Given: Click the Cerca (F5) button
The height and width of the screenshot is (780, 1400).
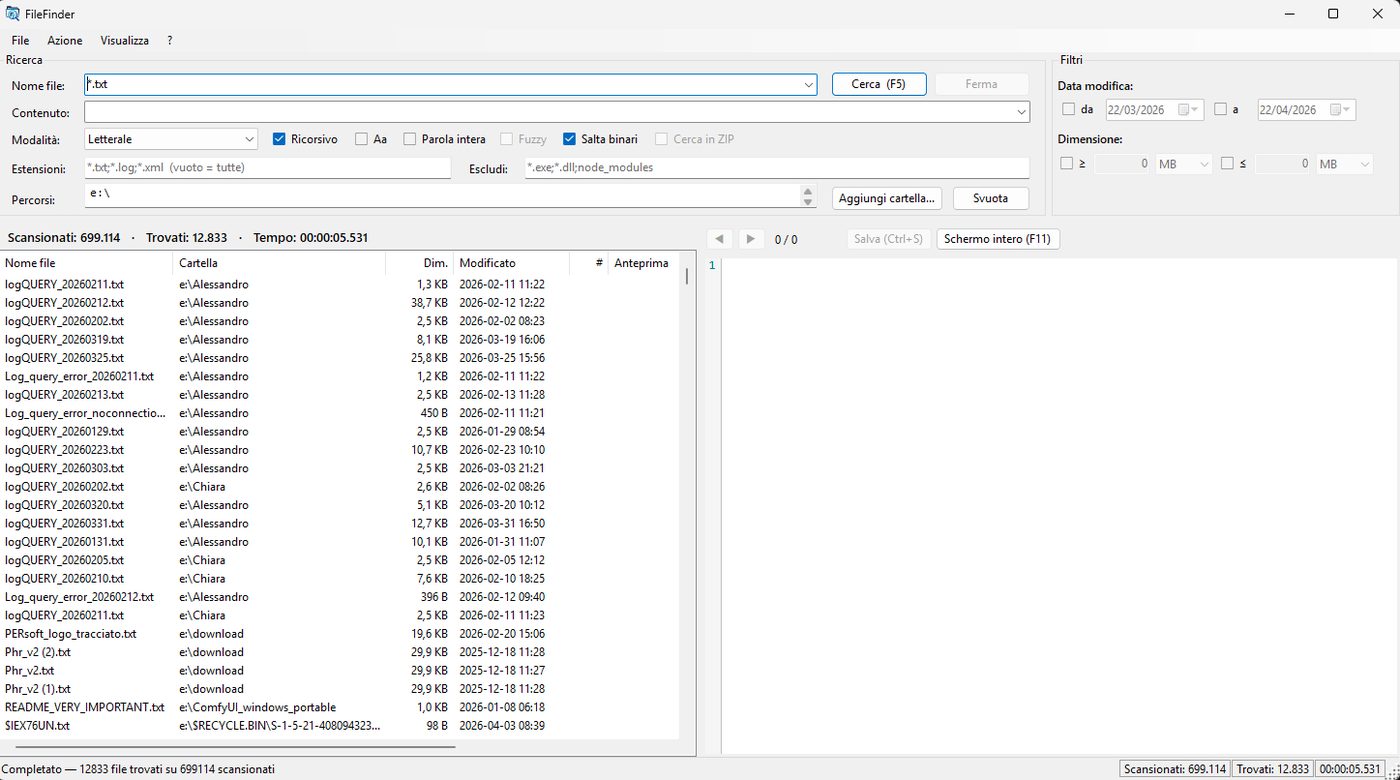Looking at the screenshot, I should click(x=879, y=84).
